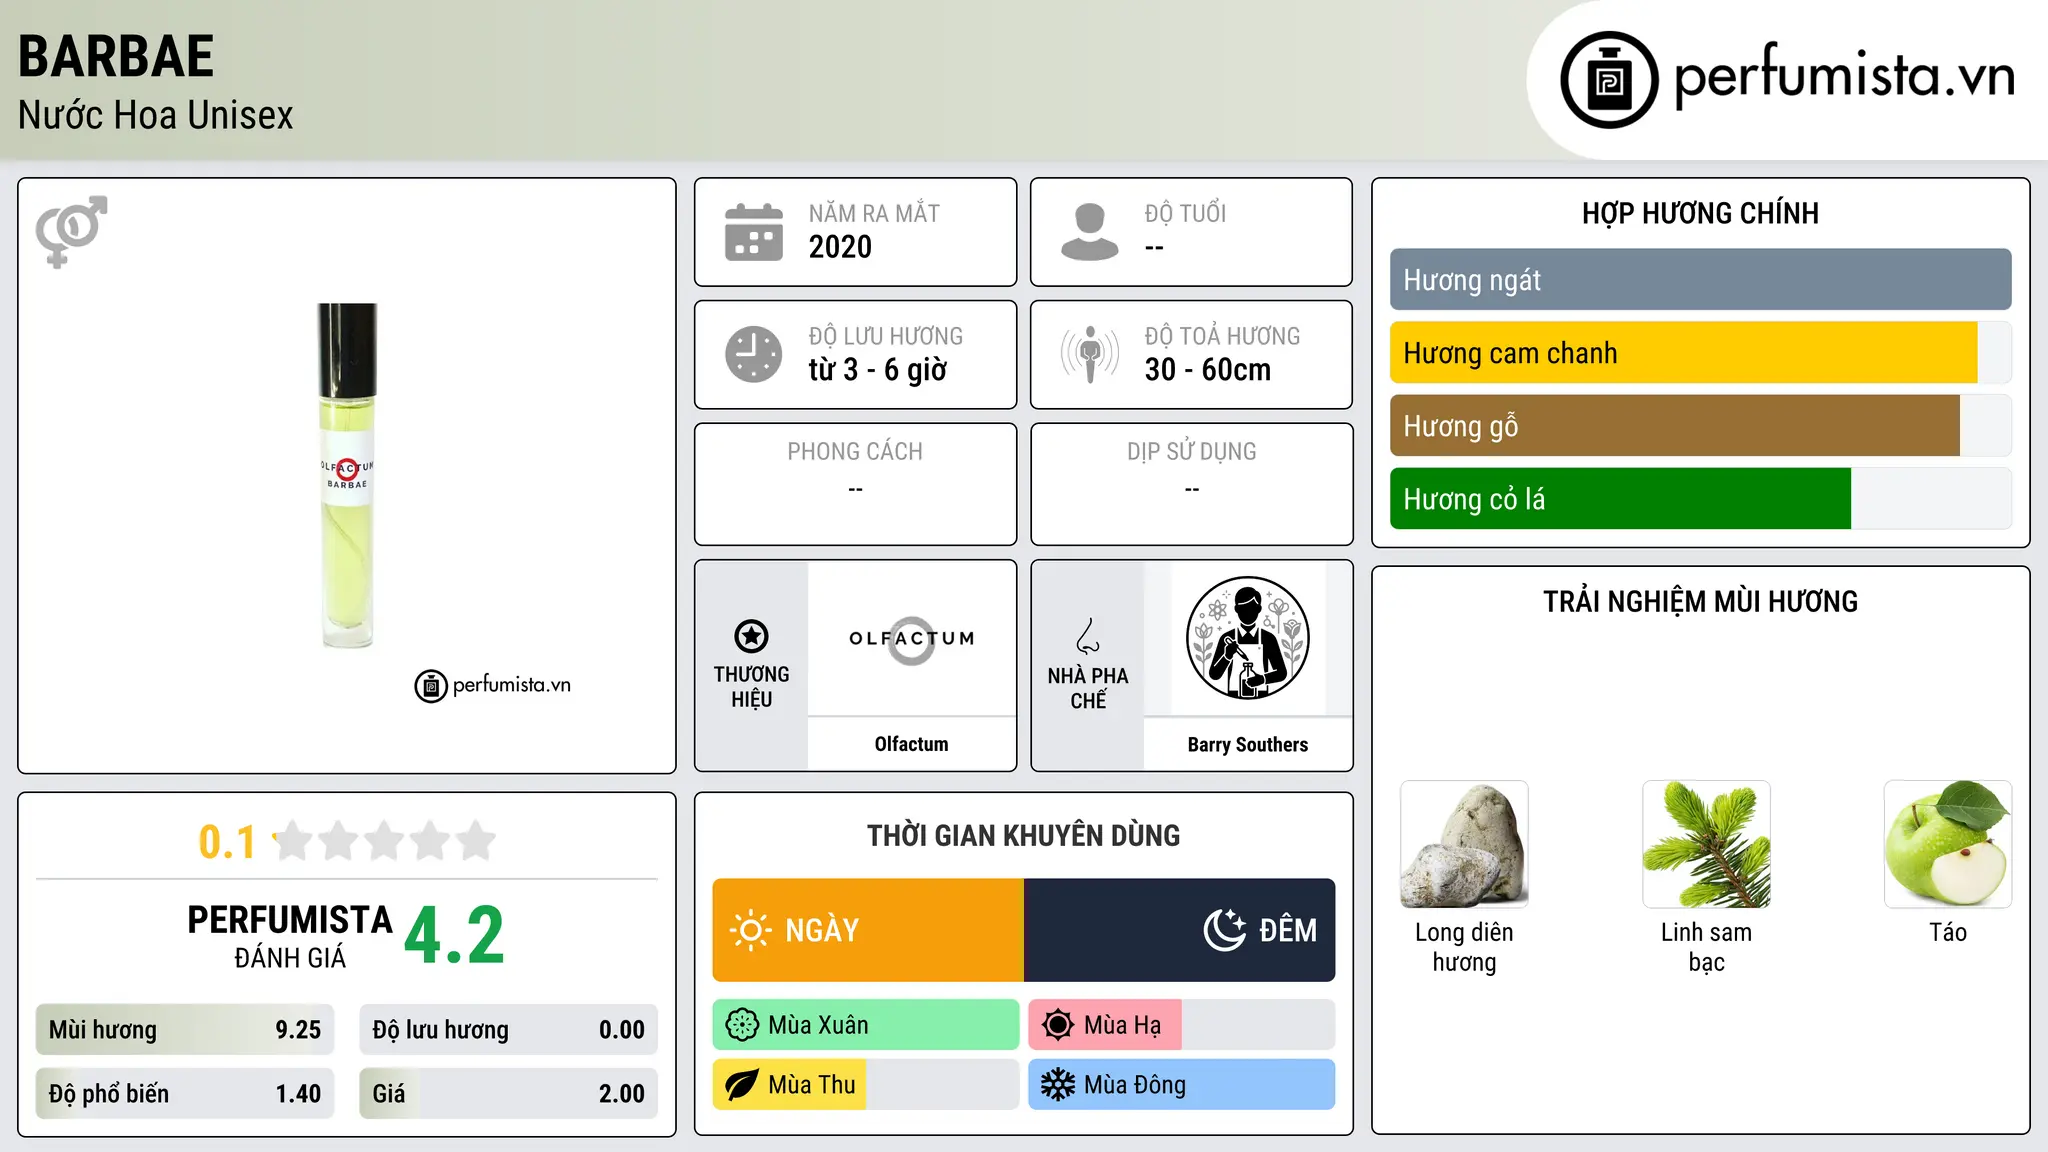Click the Perfumista 4.2 rating score

point(455,936)
